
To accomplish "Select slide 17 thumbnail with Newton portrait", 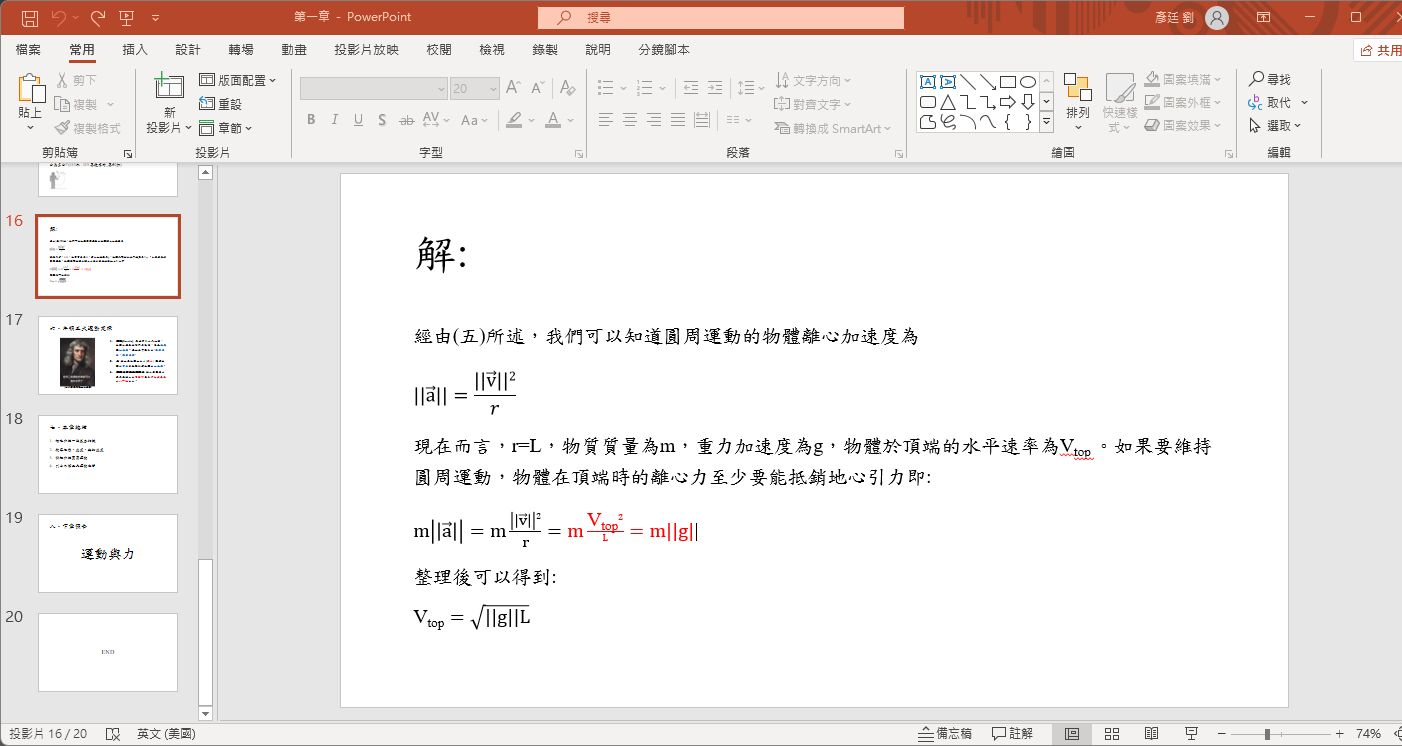I will [x=108, y=355].
